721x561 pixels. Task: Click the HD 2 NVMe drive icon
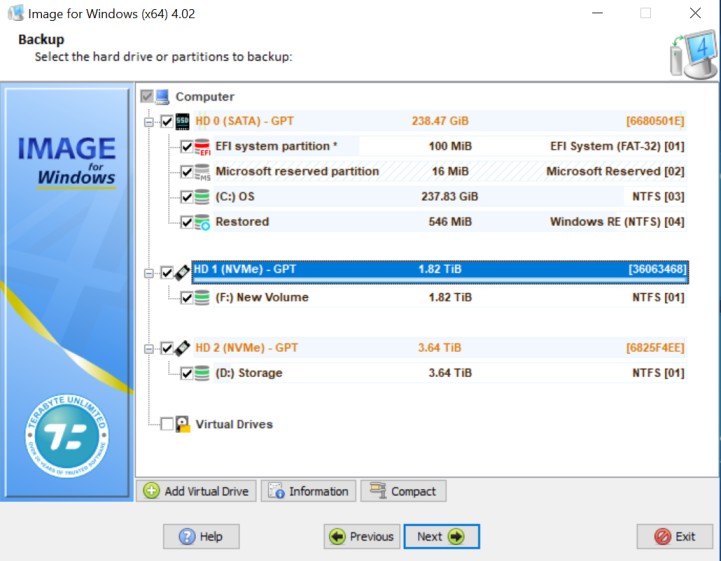coord(183,348)
